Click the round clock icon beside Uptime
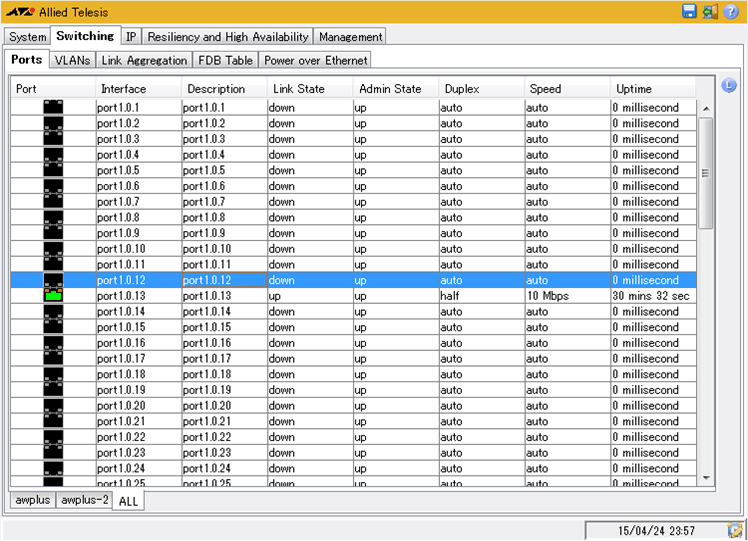The height and width of the screenshot is (541, 748). click(x=729, y=86)
